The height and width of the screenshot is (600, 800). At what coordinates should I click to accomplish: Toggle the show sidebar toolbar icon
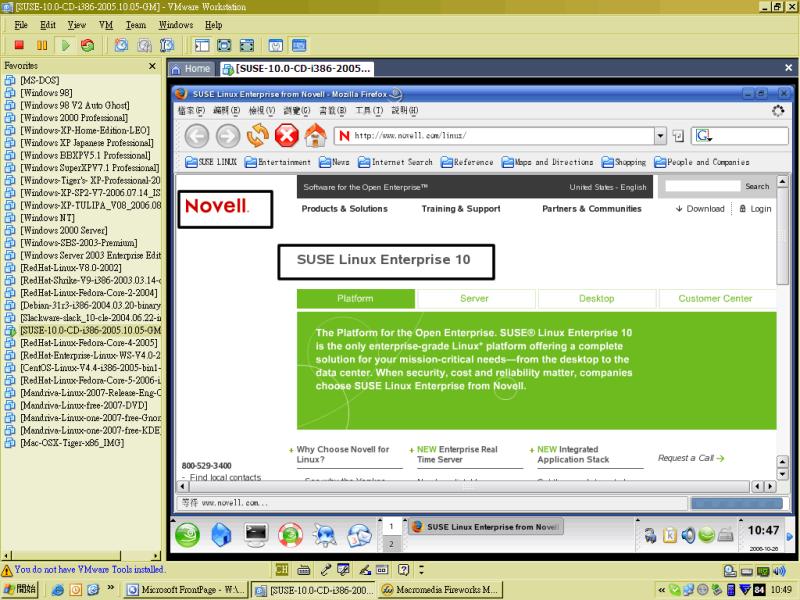(x=202, y=45)
